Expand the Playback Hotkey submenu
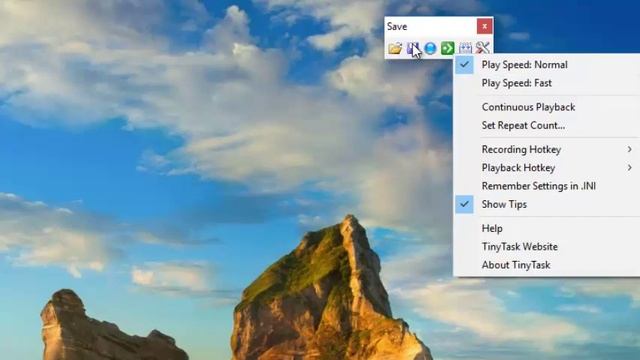This screenshot has width=640, height=360. [547, 168]
